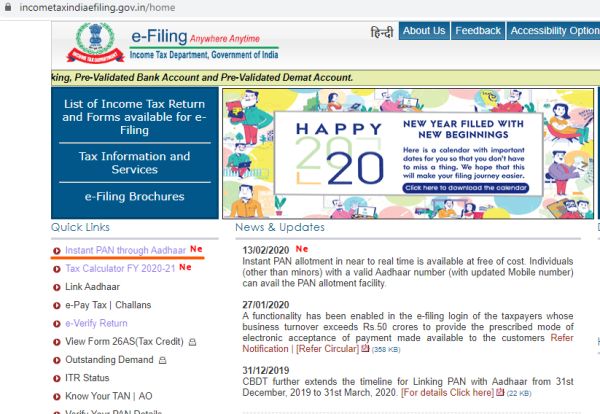Open the Accessibility Options menu

pos(553,32)
